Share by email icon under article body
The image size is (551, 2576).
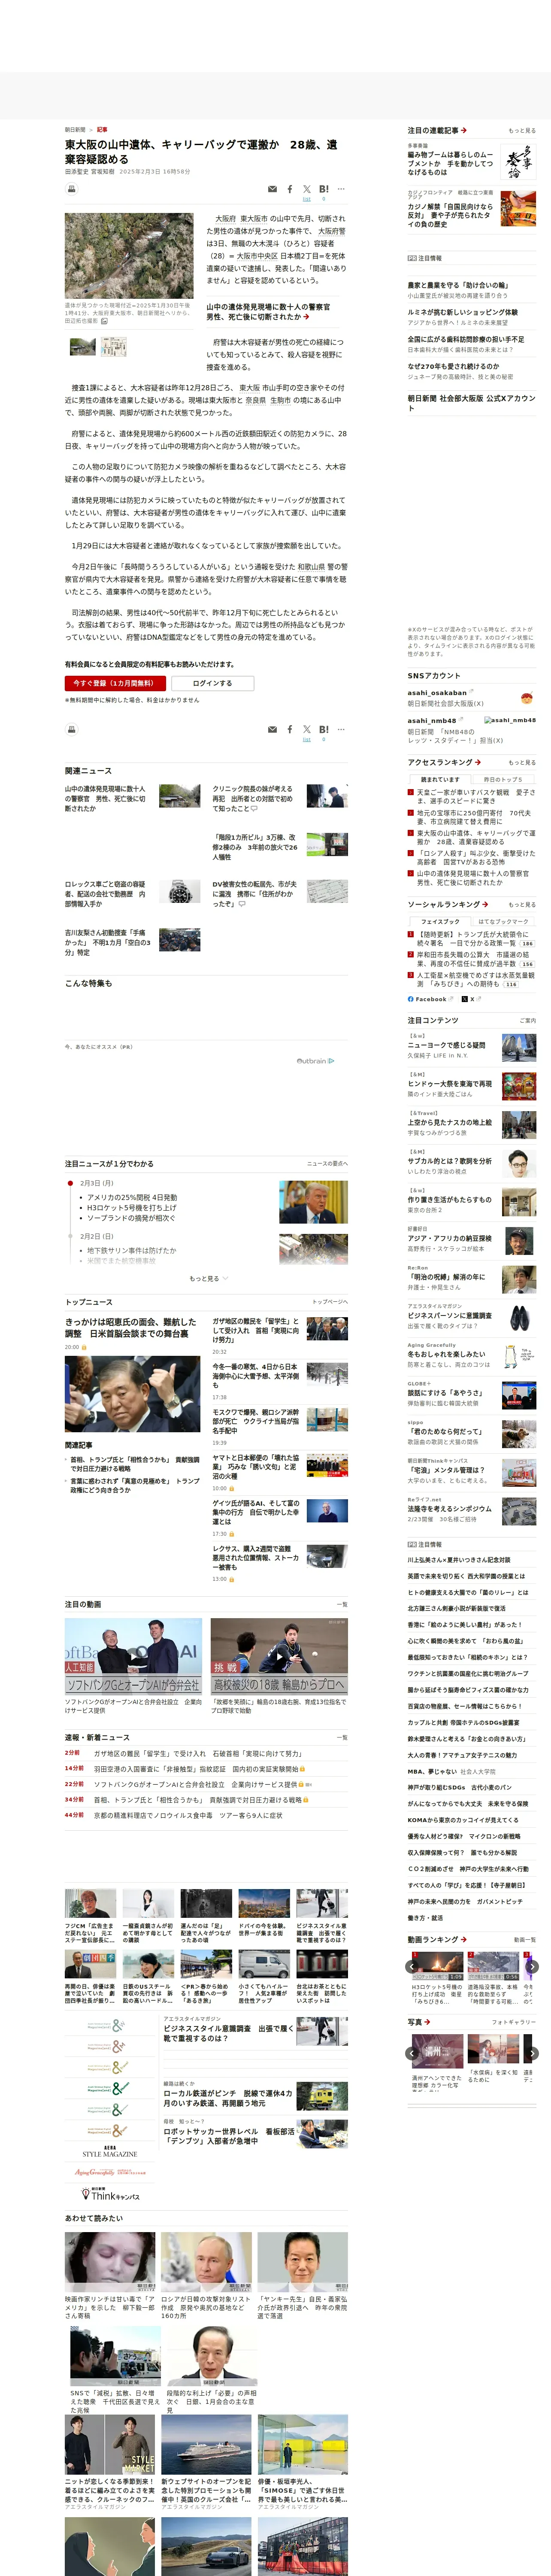click(x=272, y=729)
